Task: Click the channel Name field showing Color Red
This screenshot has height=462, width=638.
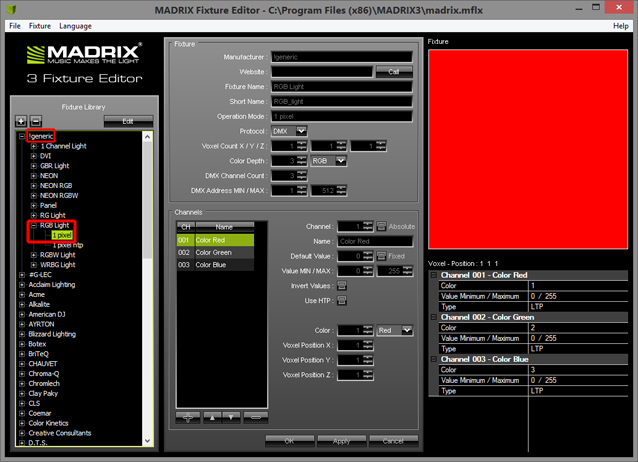Action: click(x=375, y=241)
